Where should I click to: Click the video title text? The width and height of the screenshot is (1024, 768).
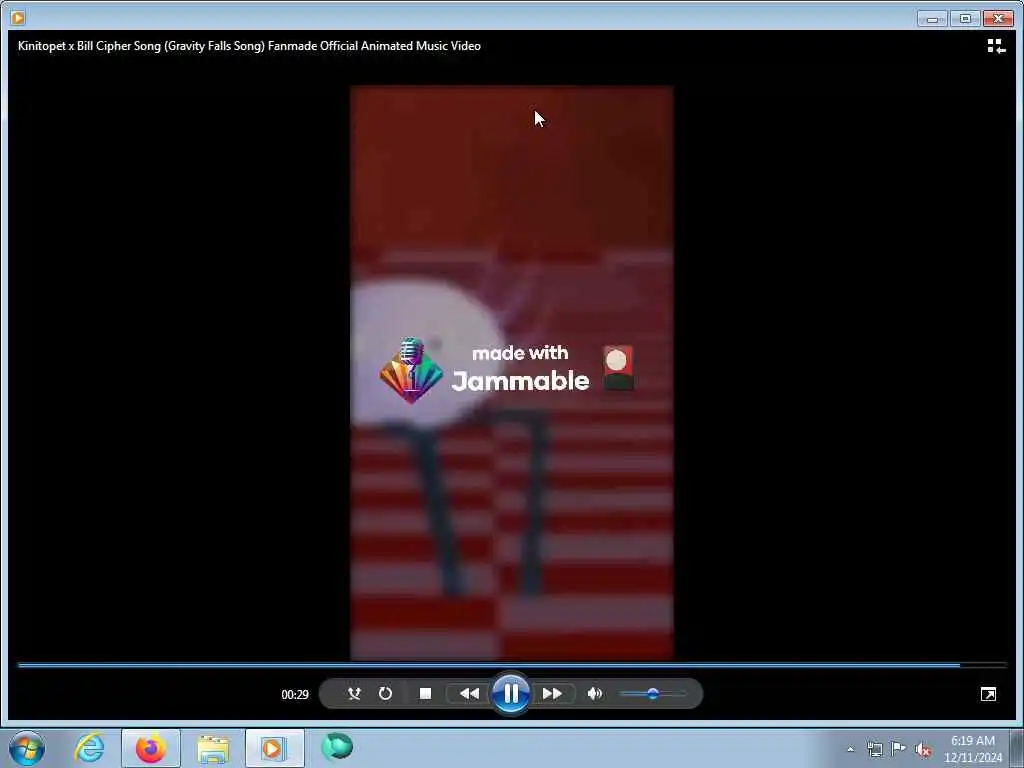tap(249, 46)
